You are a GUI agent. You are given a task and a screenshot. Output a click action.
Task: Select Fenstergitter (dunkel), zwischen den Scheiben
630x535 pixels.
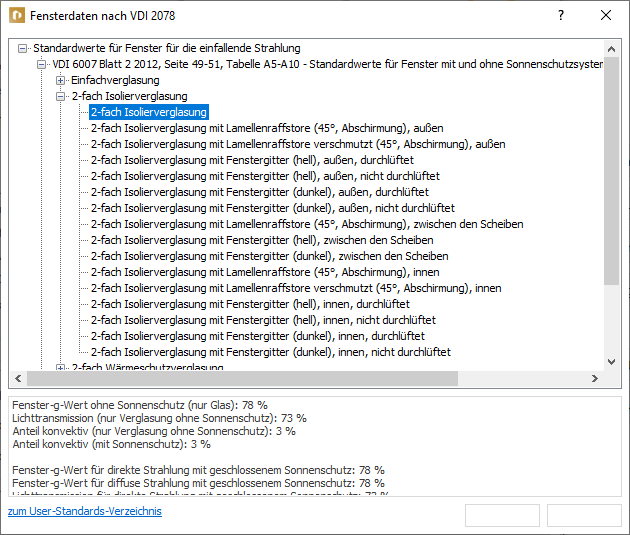pos(269,256)
